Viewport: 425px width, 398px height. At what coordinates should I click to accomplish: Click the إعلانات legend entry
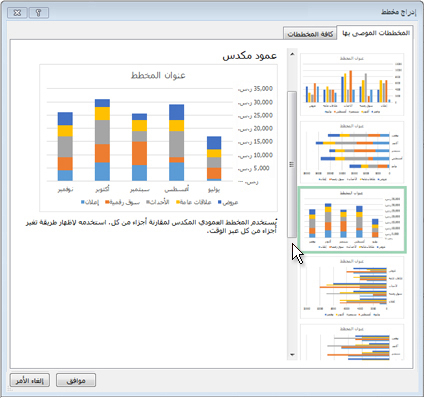coord(90,202)
